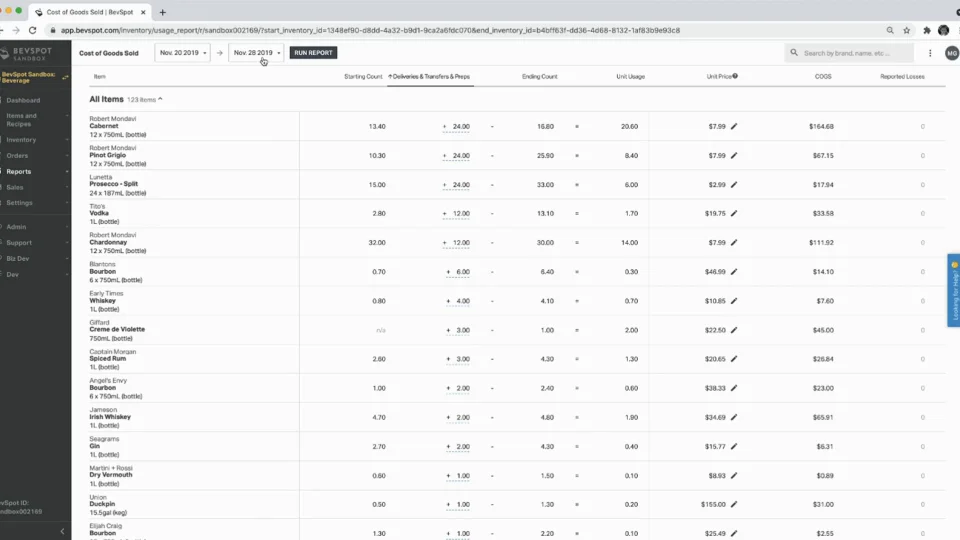Sort by Deliveries & Transfers & Preps column
The image size is (960, 540).
(429, 77)
